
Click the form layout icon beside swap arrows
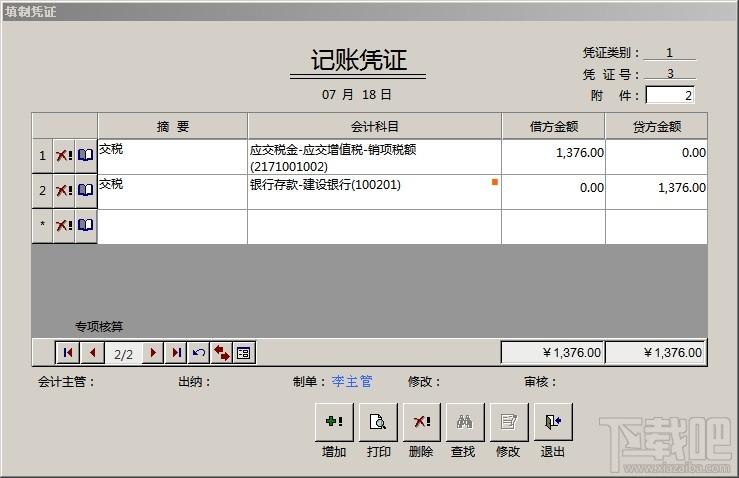244,353
